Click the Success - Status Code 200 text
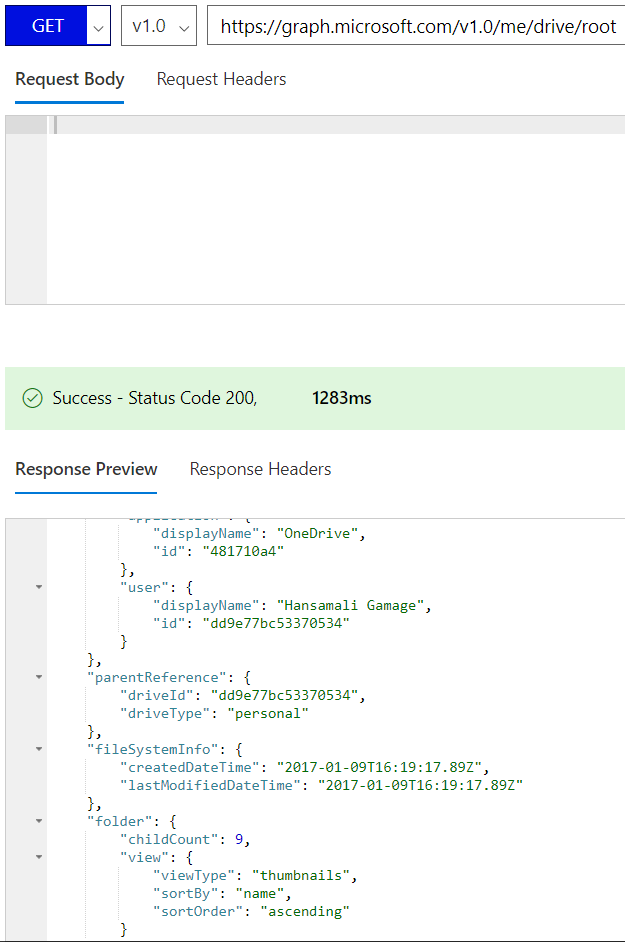Screen dimensions: 625x942 (x=155, y=398)
